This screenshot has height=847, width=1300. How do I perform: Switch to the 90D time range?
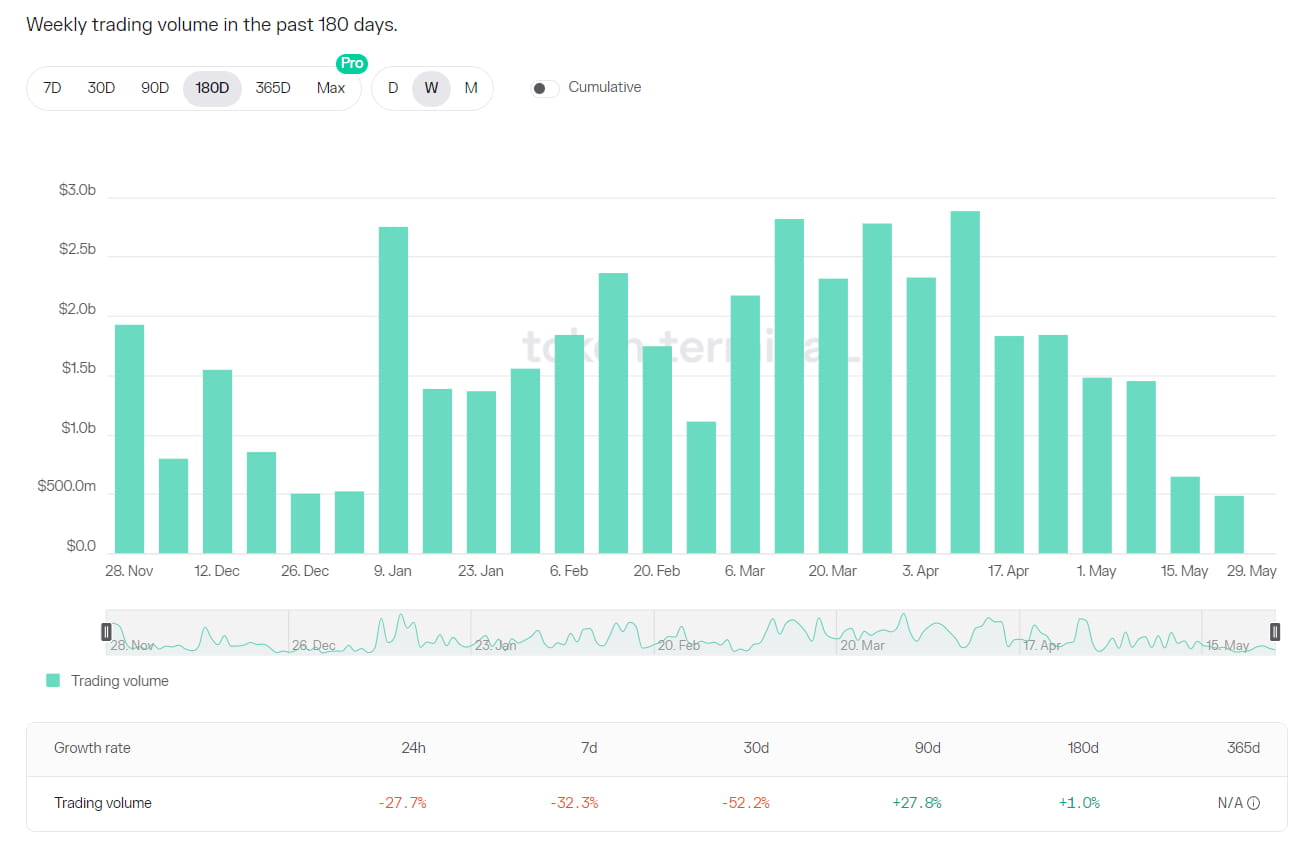[x=155, y=88]
